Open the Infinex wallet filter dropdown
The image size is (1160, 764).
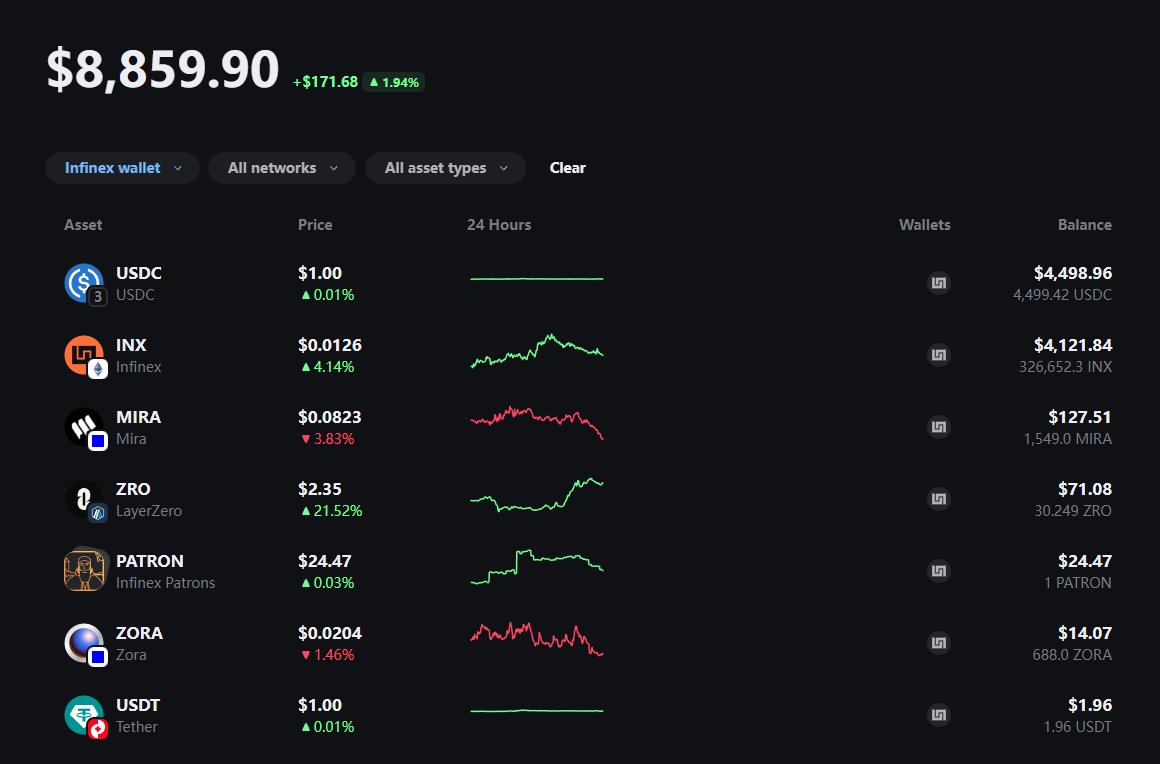[123, 168]
